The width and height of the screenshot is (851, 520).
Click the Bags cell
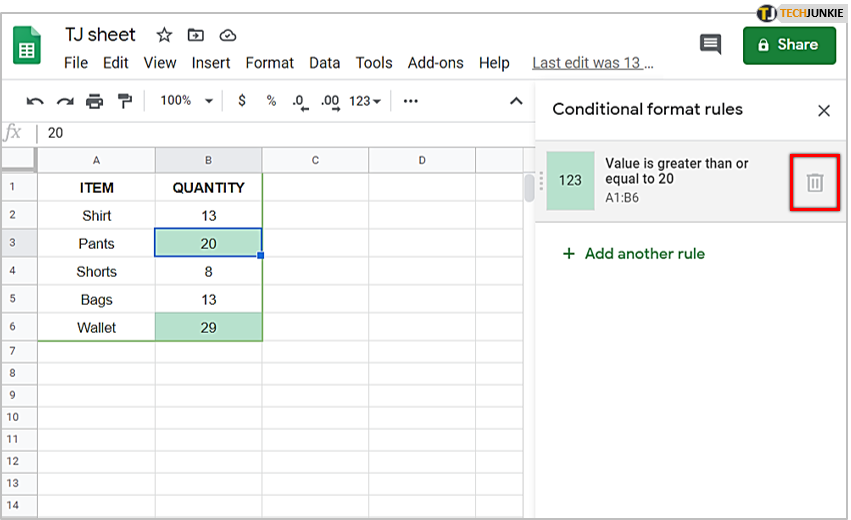pos(97,300)
